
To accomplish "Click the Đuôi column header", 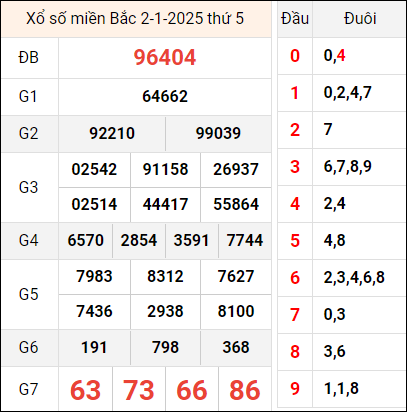I will pyautogui.click(x=360, y=19).
